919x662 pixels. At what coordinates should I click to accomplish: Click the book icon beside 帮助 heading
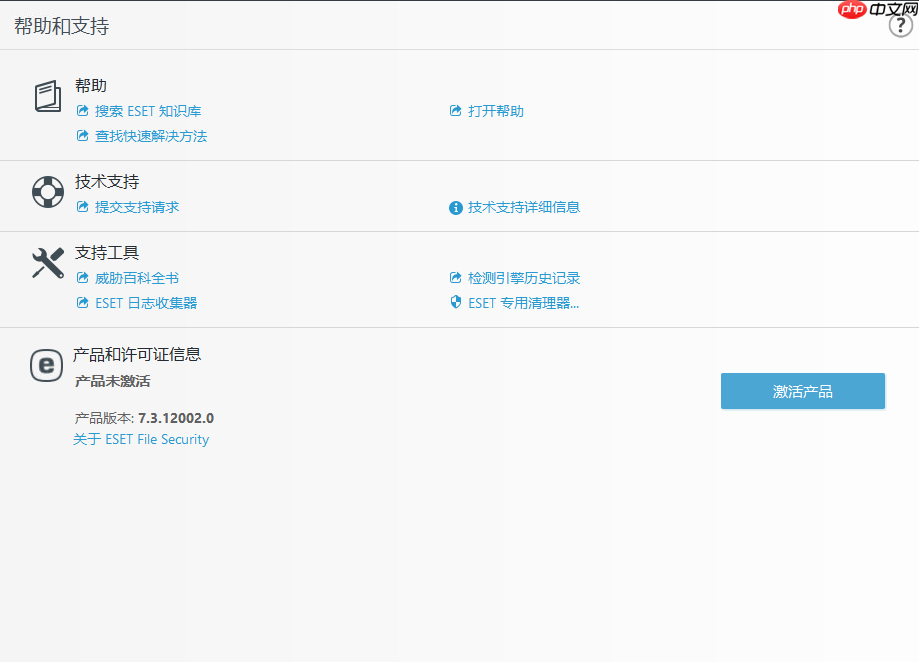47,96
